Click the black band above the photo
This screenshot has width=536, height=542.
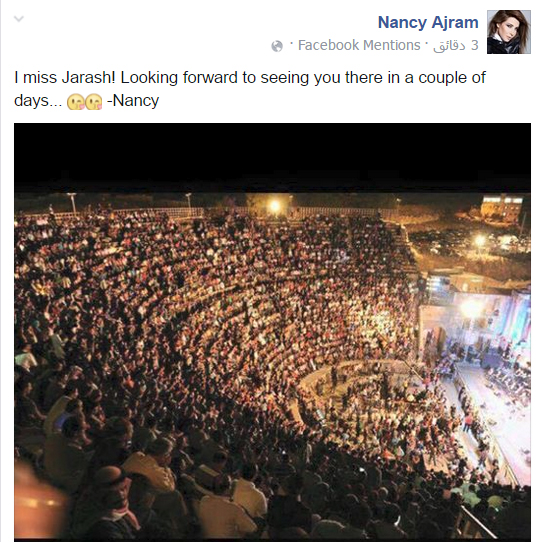click(x=272, y=156)
